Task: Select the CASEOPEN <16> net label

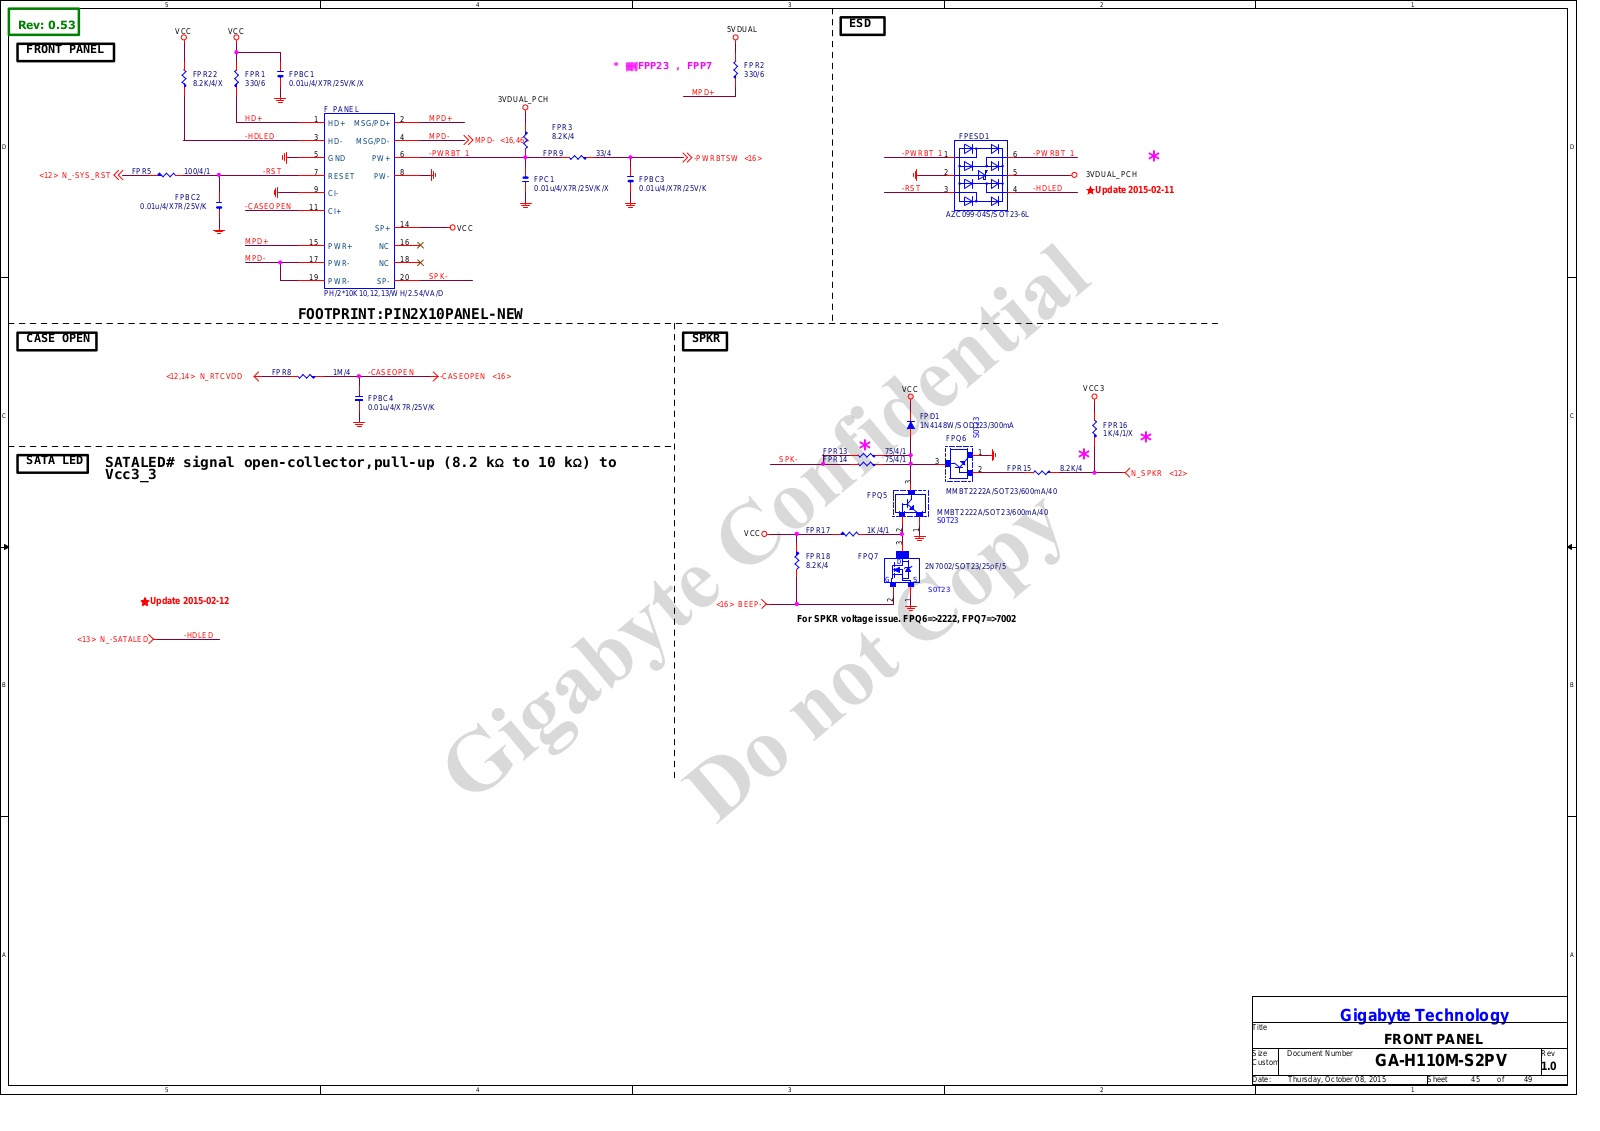Action: (x=477, y=377)
